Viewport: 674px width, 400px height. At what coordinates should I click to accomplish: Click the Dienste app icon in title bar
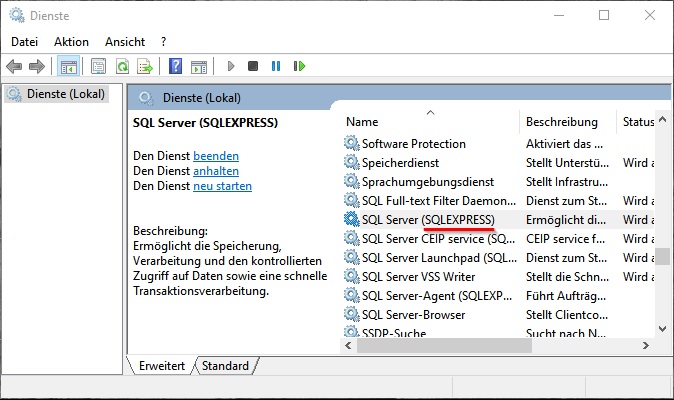point(17,15)
